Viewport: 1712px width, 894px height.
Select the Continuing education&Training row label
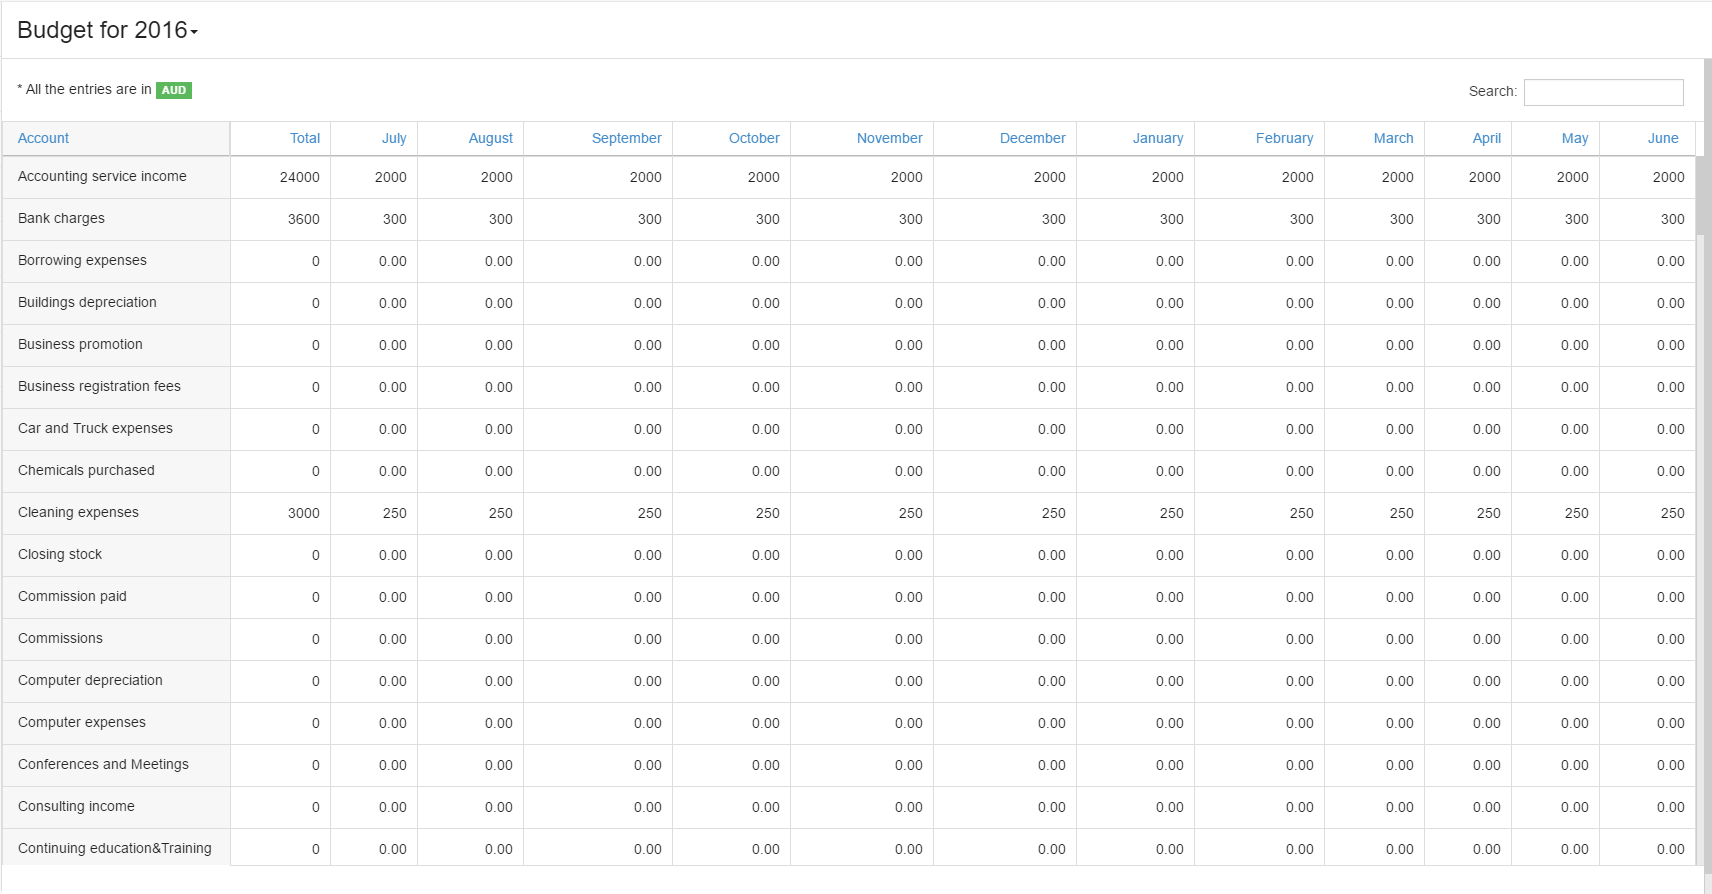[115, 848]
